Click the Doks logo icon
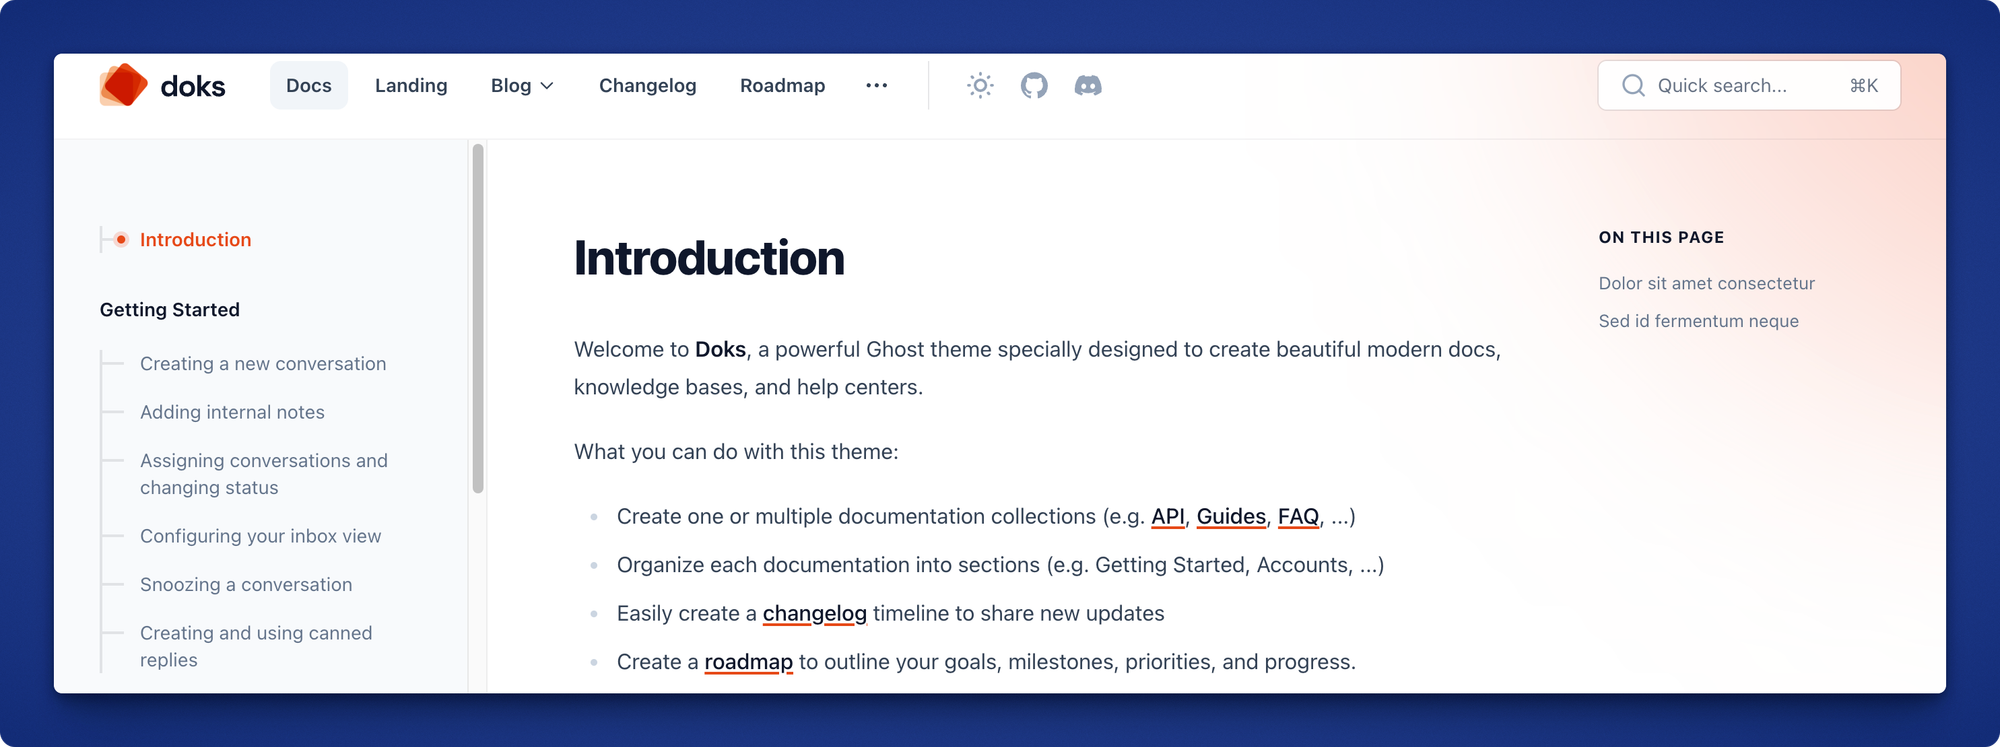The height and width of the screenshot is (747, 2000). click(123, 85)
